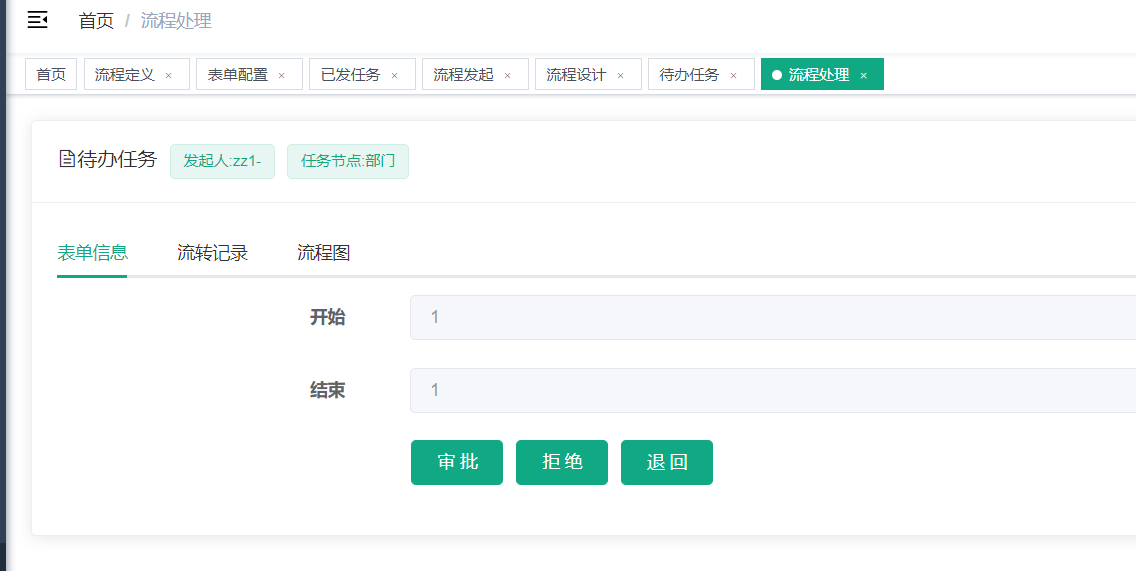The width and height of the screenshot is (1136, 571).
Task: Close the 流程定义 tab
Action: [x=169, y=75]
